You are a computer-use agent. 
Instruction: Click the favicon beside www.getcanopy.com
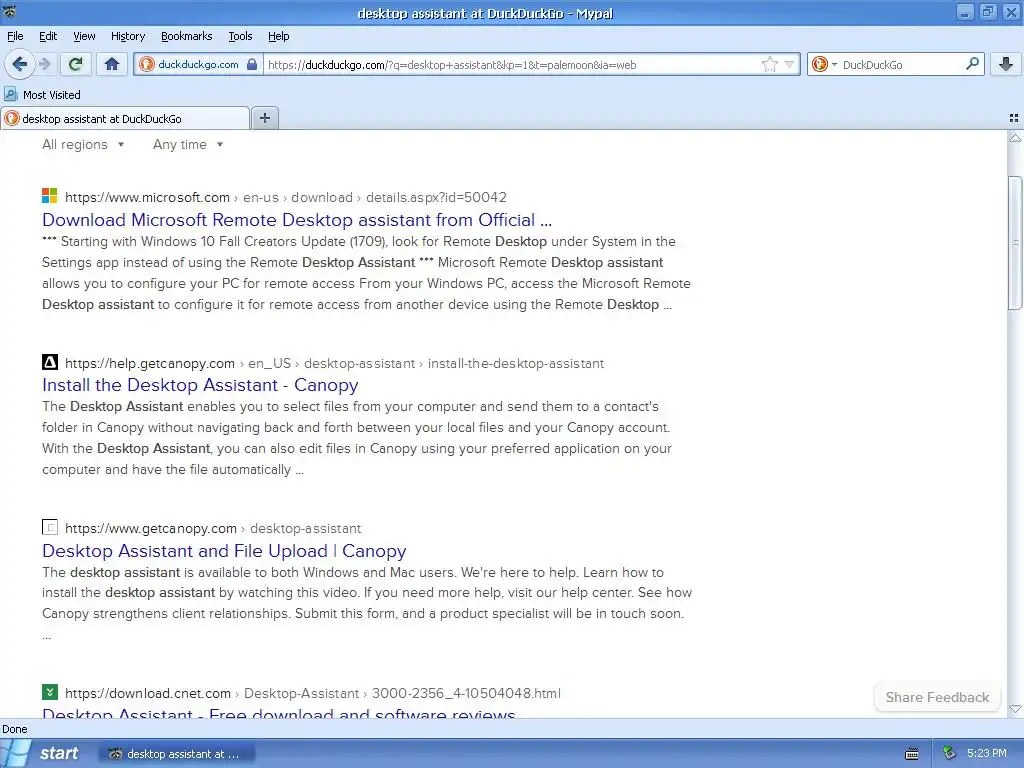click(x=50, y=527)
